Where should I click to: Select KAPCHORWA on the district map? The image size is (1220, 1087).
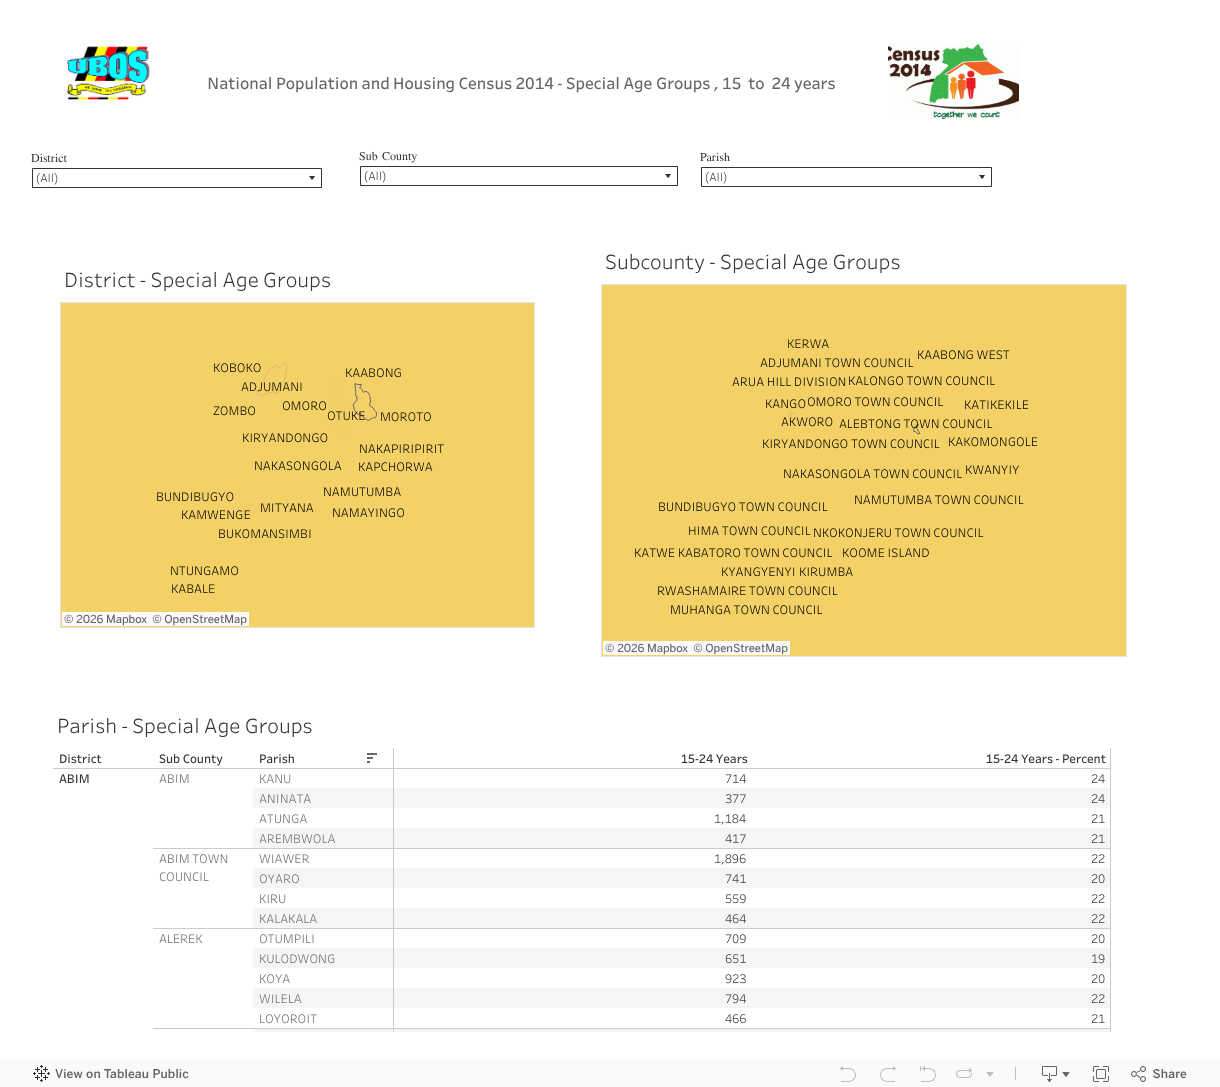(x=395, y=467)
